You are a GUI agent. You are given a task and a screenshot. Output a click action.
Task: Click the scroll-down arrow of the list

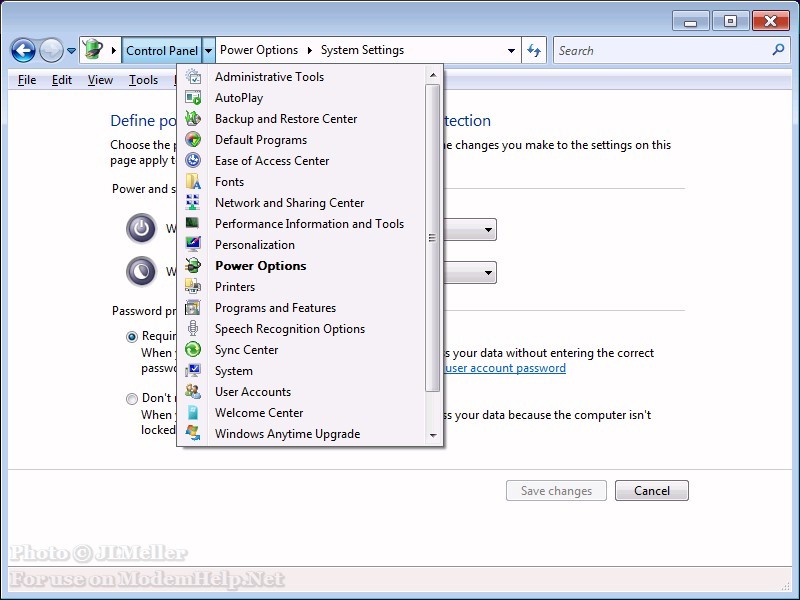pyautogui.click(x=433, y=435)
